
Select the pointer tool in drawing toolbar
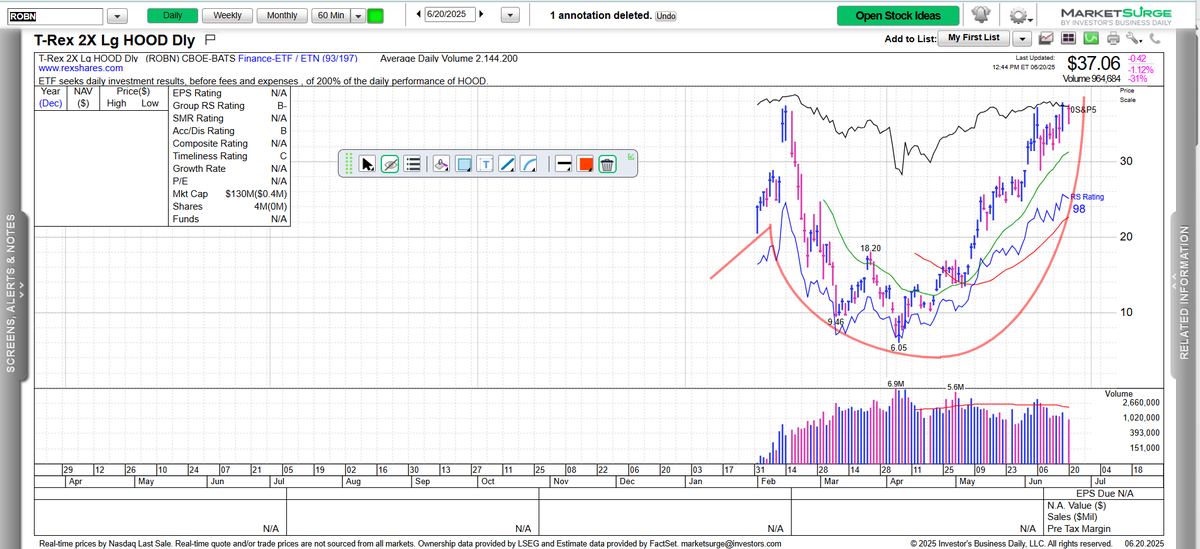368,164
